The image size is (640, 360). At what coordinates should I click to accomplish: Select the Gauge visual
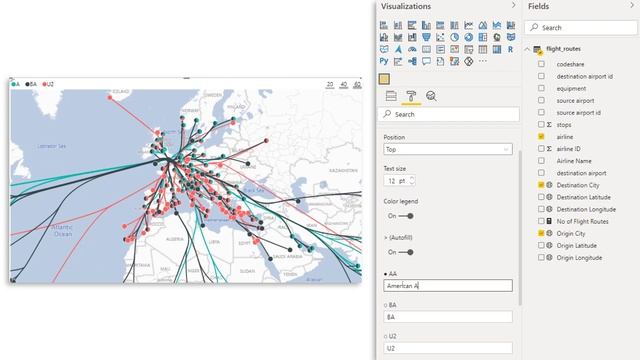click(x=412, y=49)
